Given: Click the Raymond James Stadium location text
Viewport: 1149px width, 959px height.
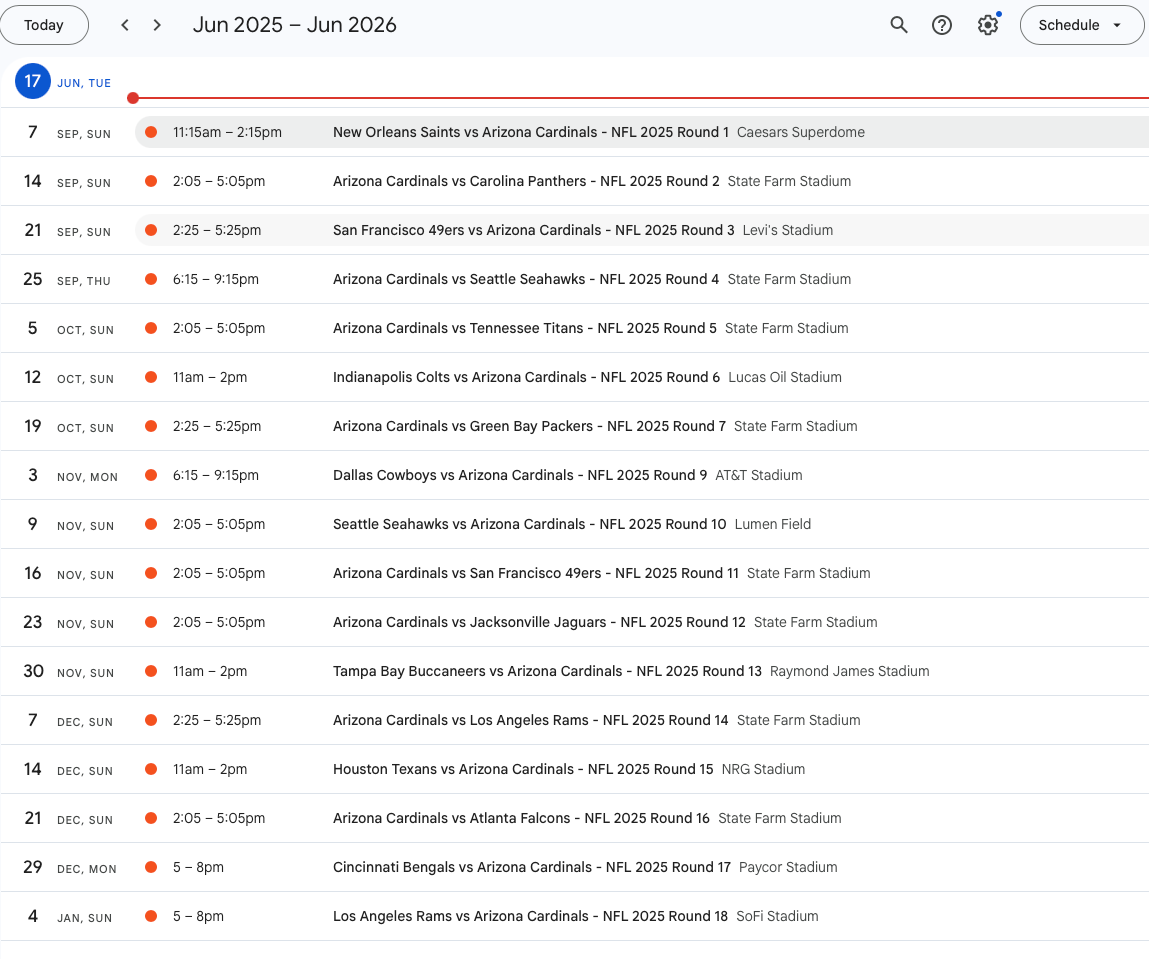Looking at the screenshot, I should pyautogui.click(x=850, y=672).
